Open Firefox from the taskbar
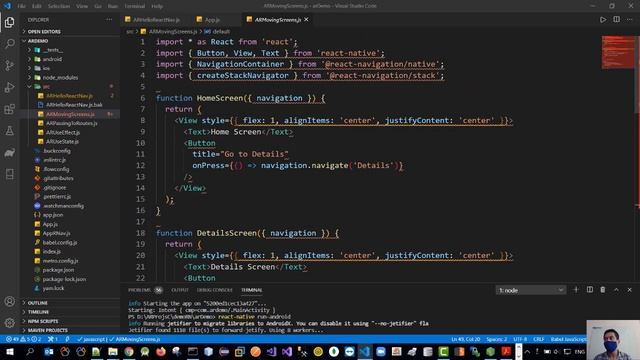This screenshot has height=360, width=640. click(161, 352)
